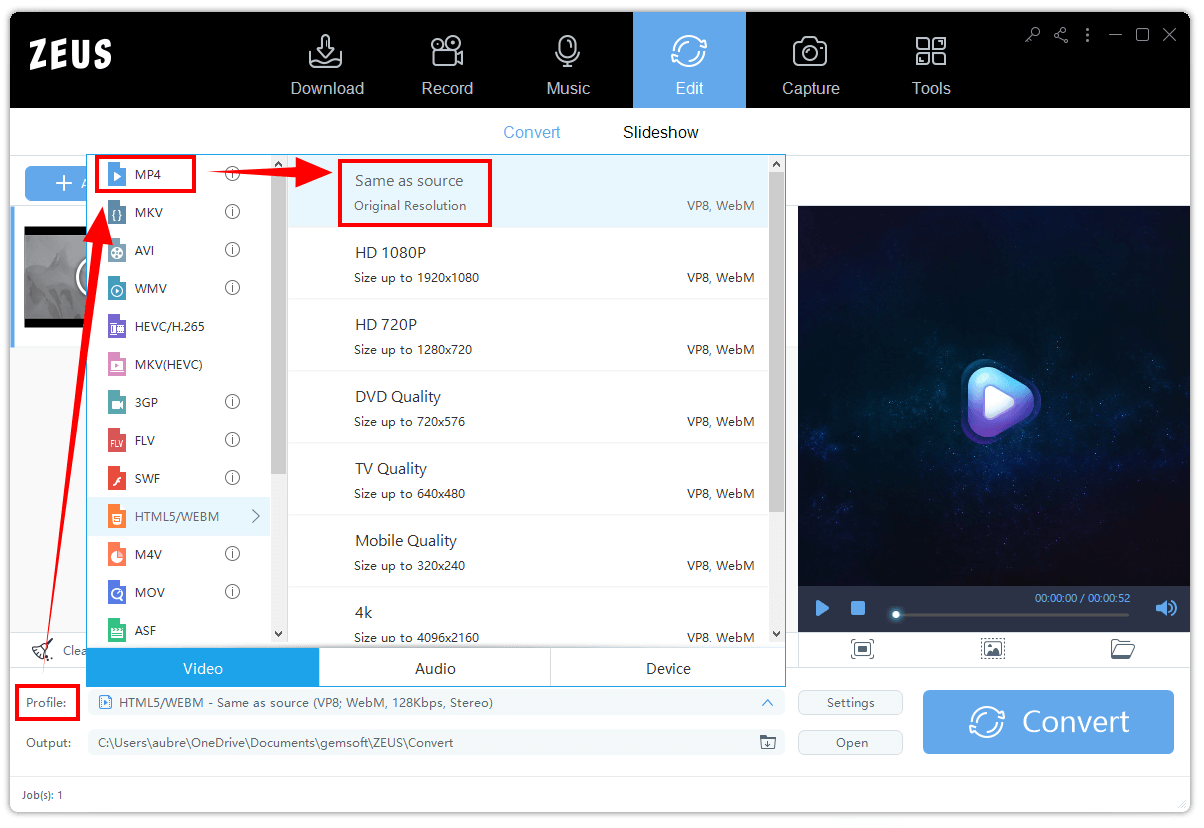Open the Music section
The width and height of the screenshot is (1204, 828).
(568, 64)
